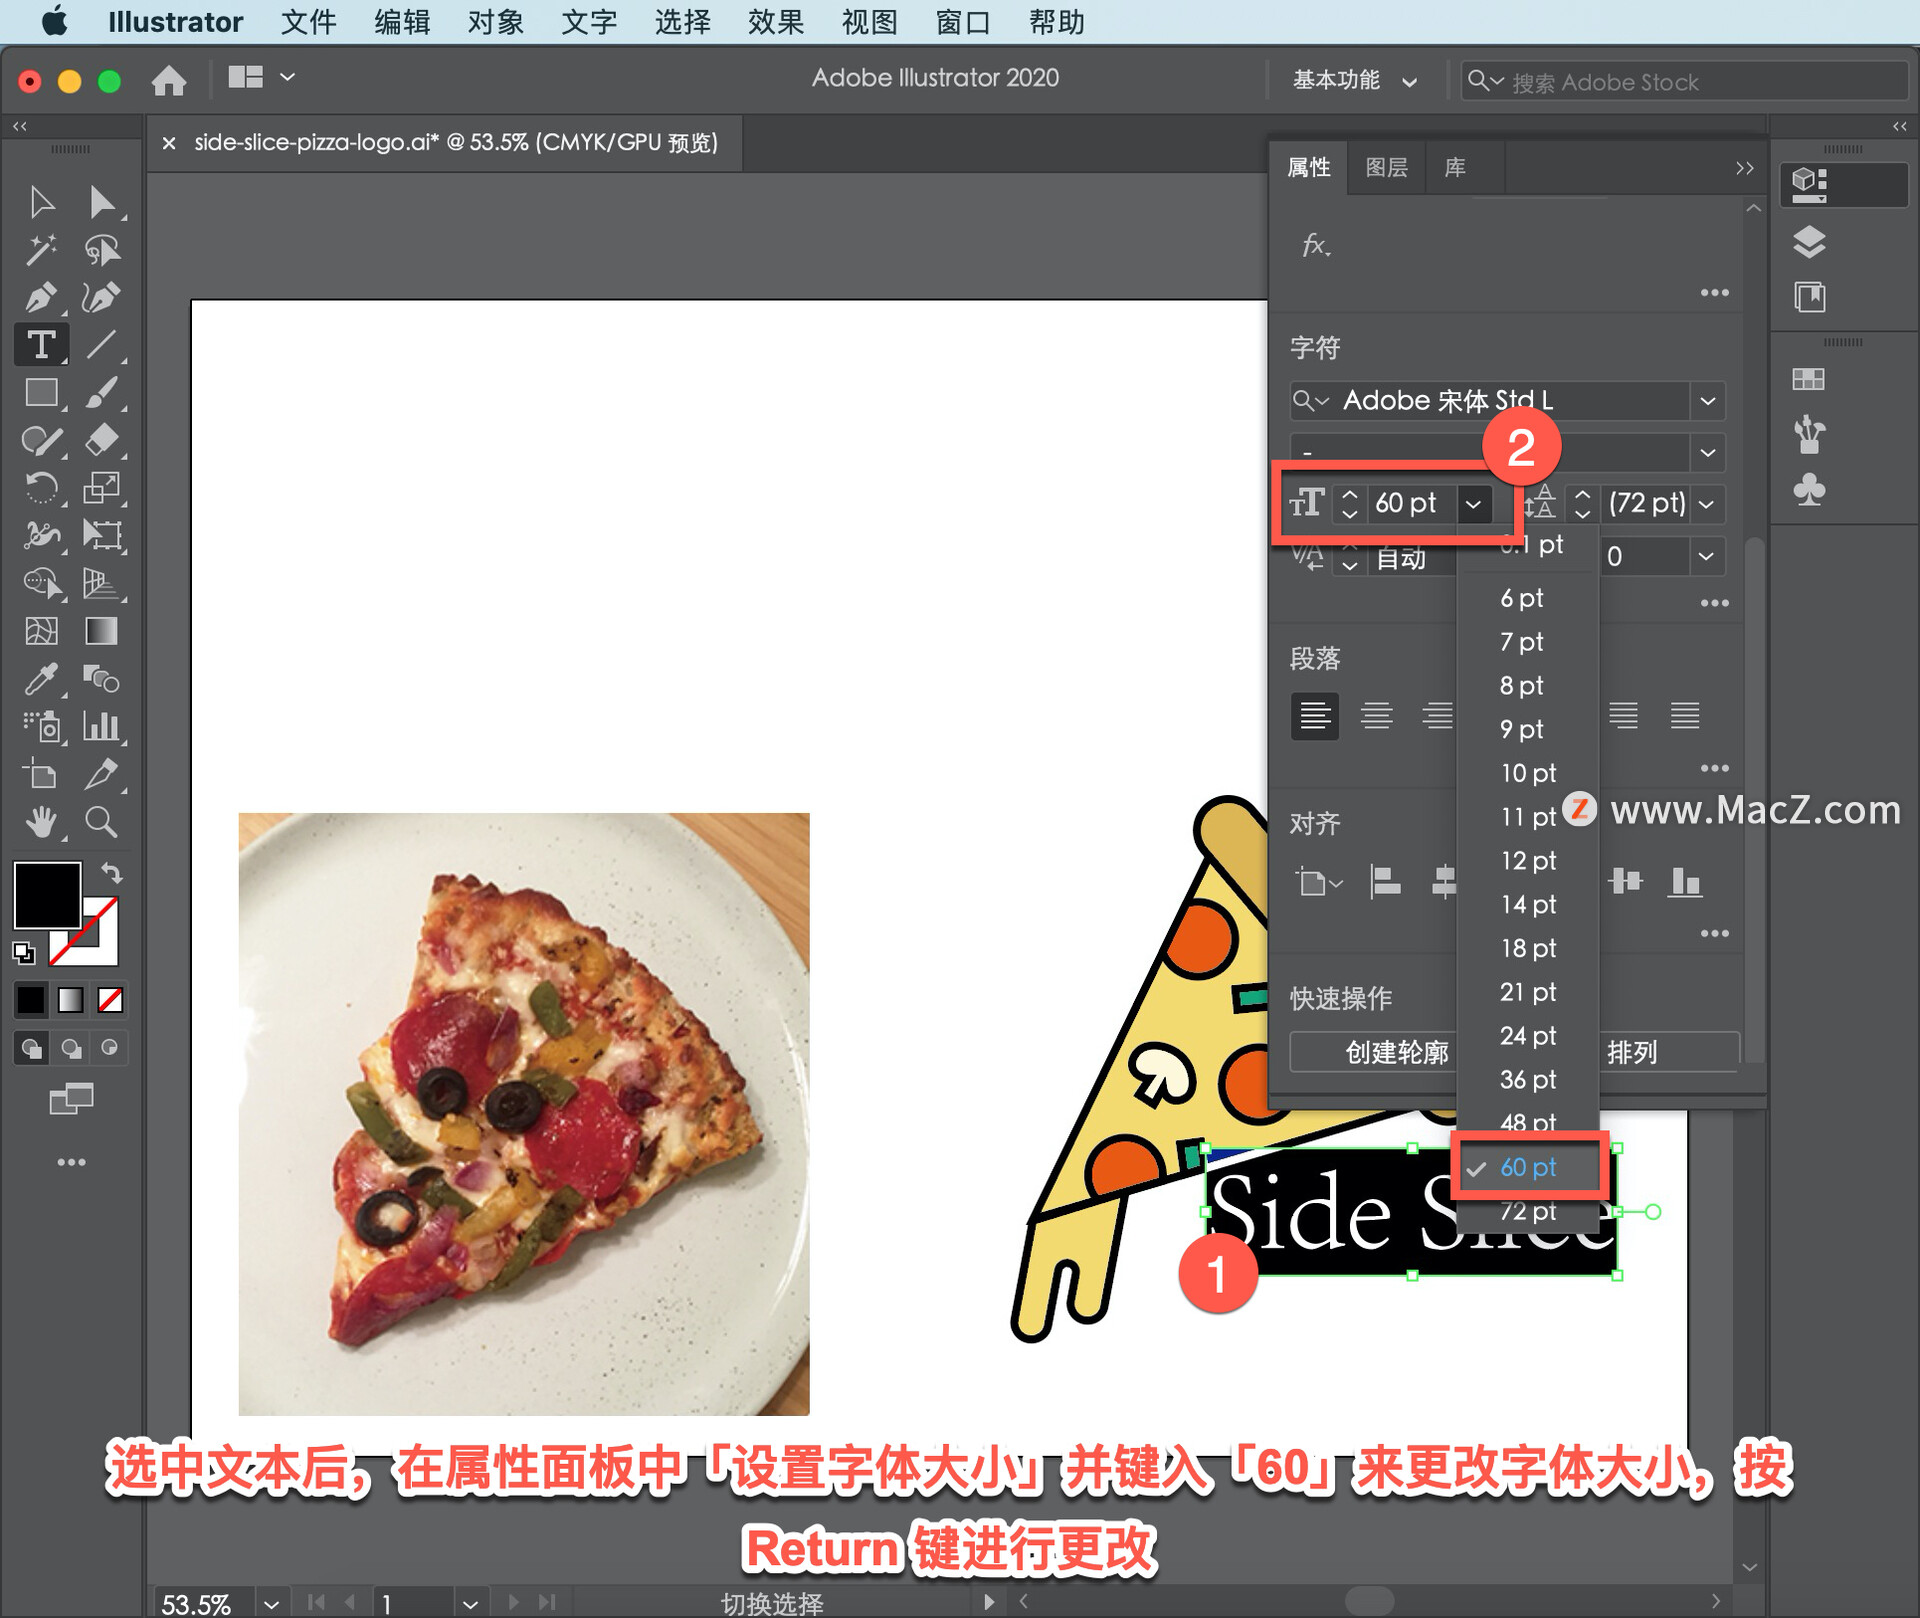The image size is (1920, 1618).
Task: Choose the Lasso tool
Action: (101, 250)
